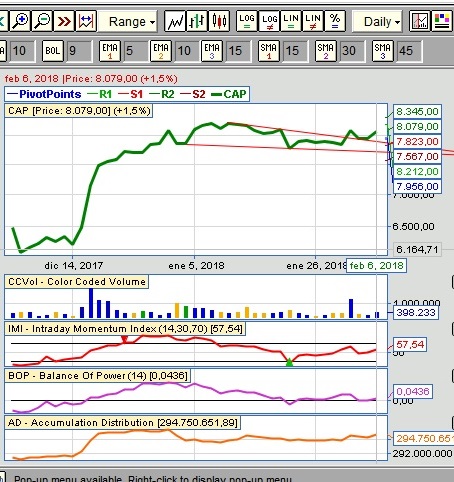Select the OHLC bar chart style icon
454x482 pixels.
point(197,21)
